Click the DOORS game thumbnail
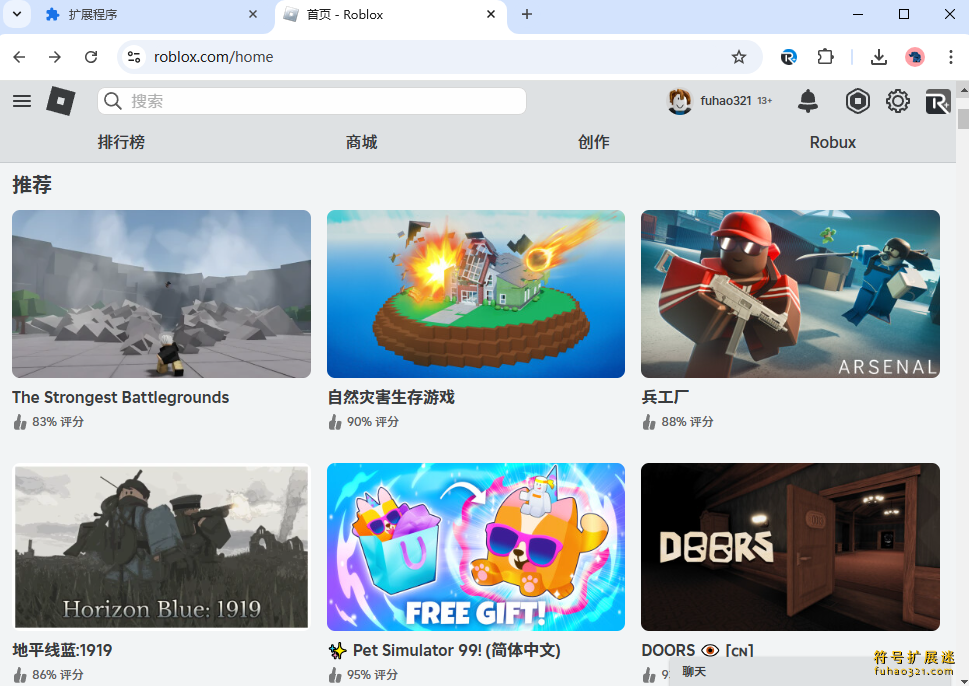 (x=790, y=547)
